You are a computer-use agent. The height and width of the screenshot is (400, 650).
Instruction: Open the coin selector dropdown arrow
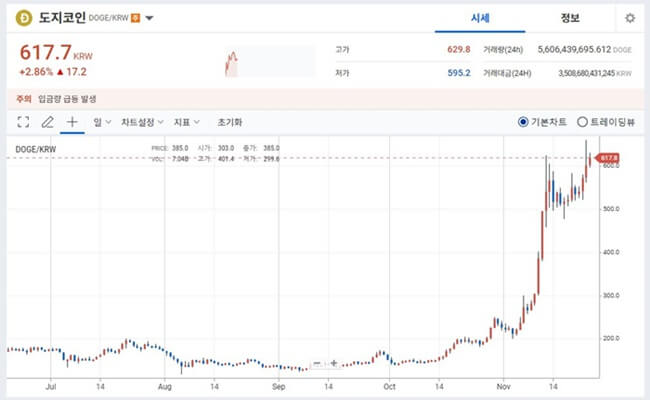coord(150,18)
